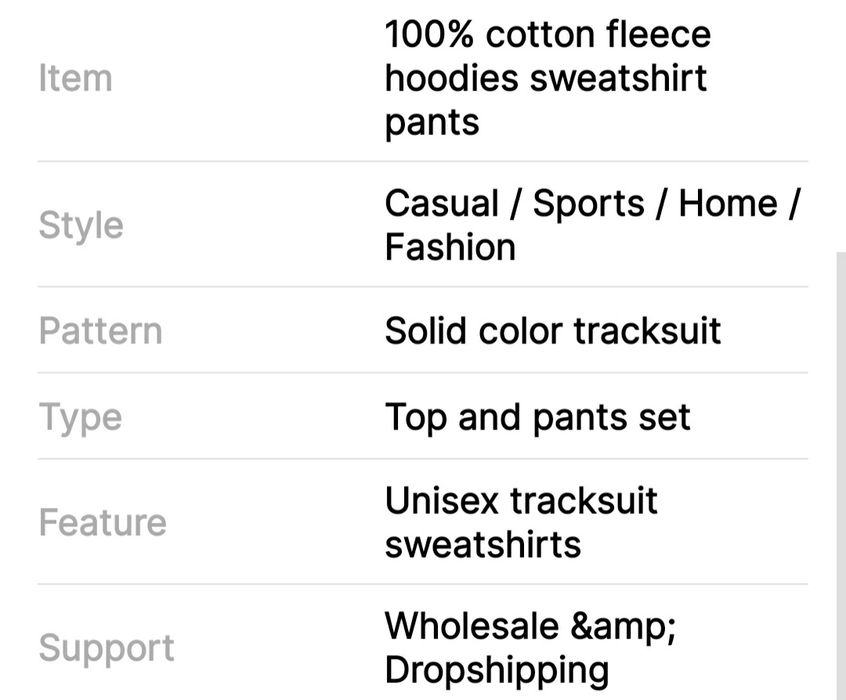Click the vertical scrollbar on the right edge
The width and height of the screenshot is (846, 700).
pyautogui.click(x=841, y=470)
